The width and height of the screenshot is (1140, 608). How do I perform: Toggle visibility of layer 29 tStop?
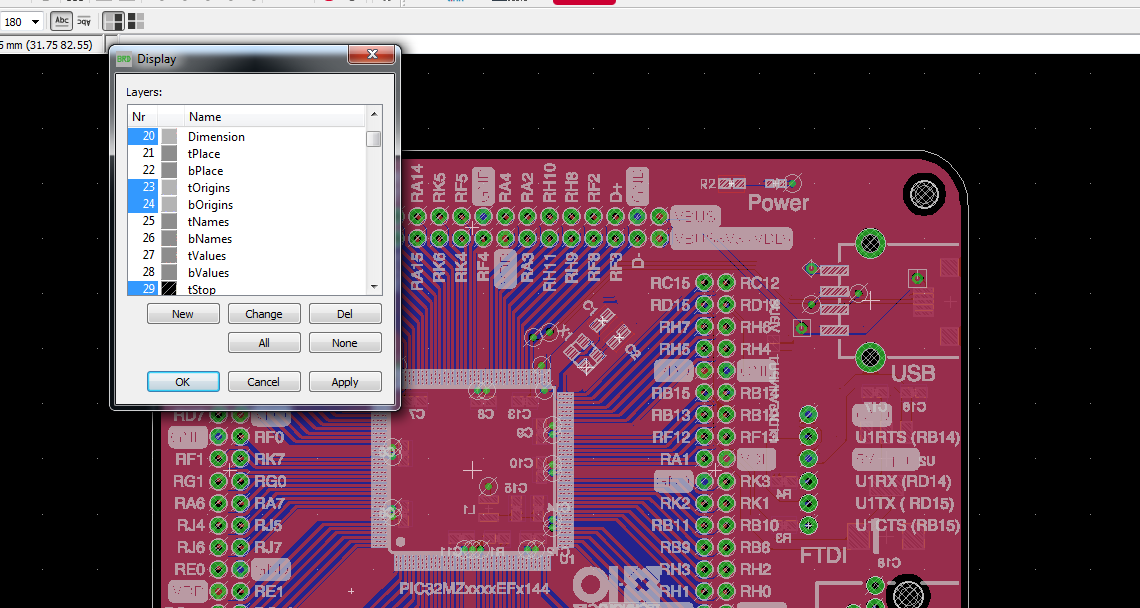click(x=143, y=289)
